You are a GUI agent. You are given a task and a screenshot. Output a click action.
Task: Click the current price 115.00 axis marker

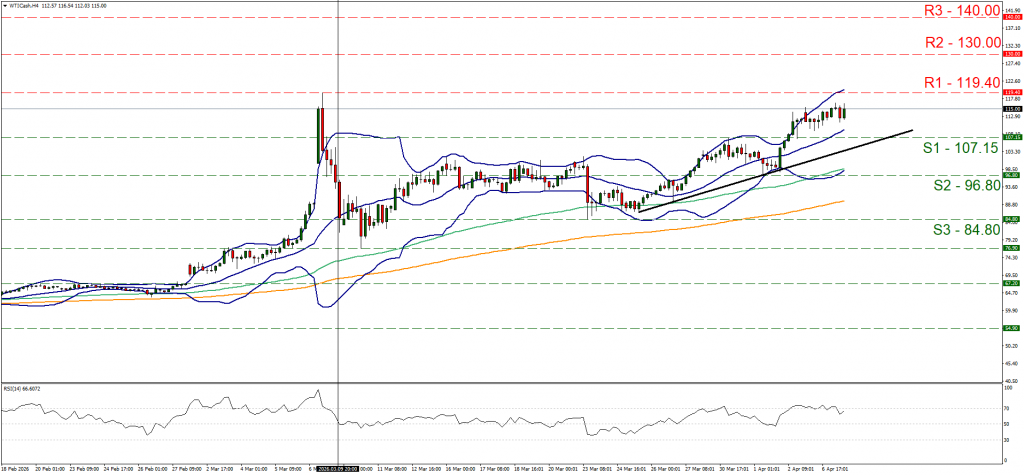tap(1012, 108)
